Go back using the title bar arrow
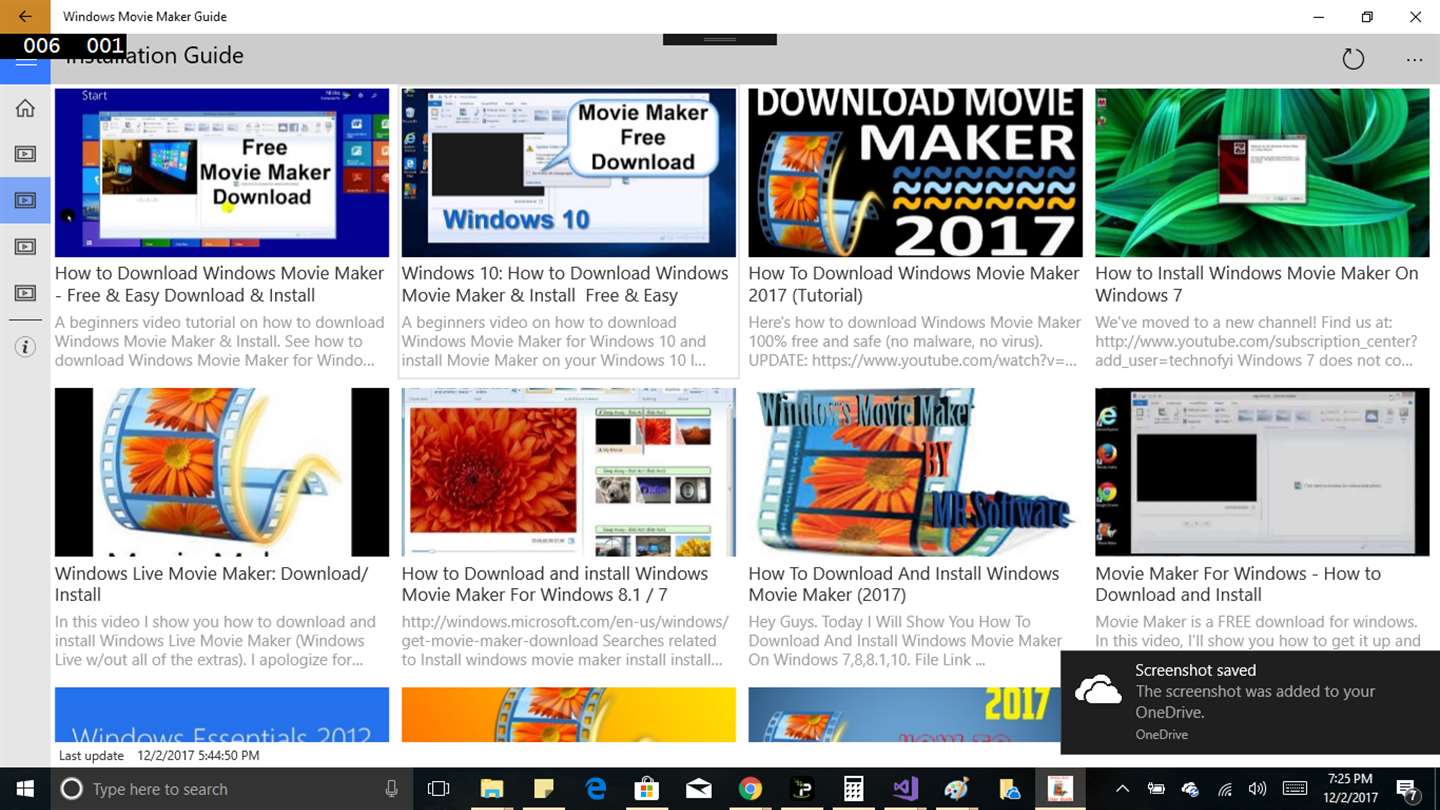Image resolution: width=1440 pixels, height=810 pixels. coord(25,17)
